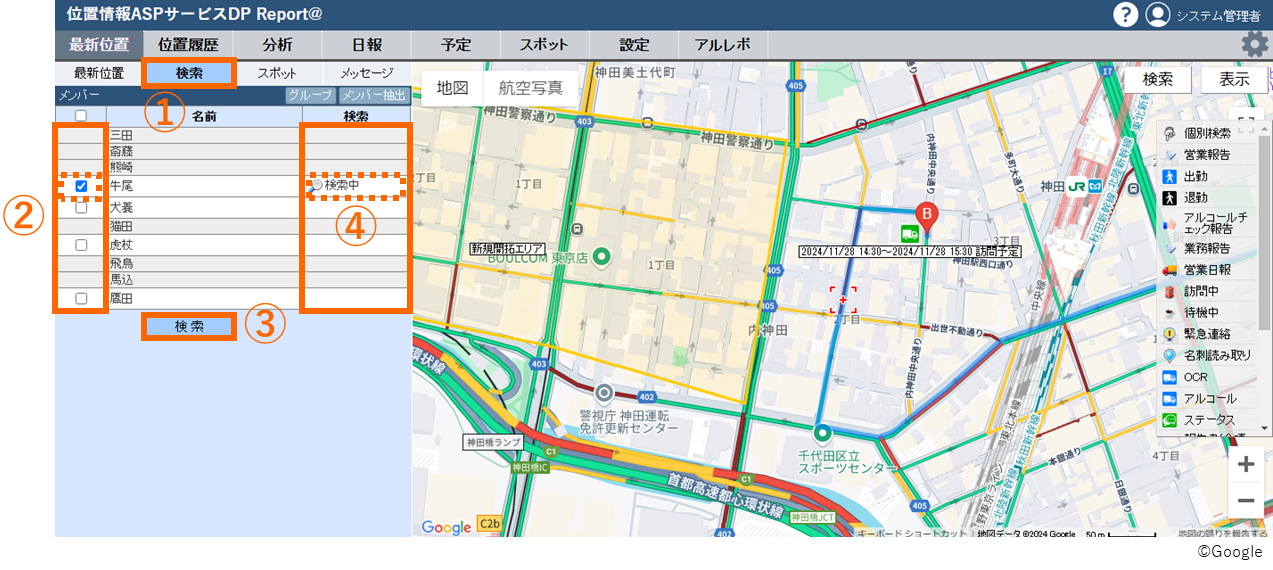The width and height of the screenshot is (1273, 570).
Task: Open the 設定 main tab
Action: point(634,45)
